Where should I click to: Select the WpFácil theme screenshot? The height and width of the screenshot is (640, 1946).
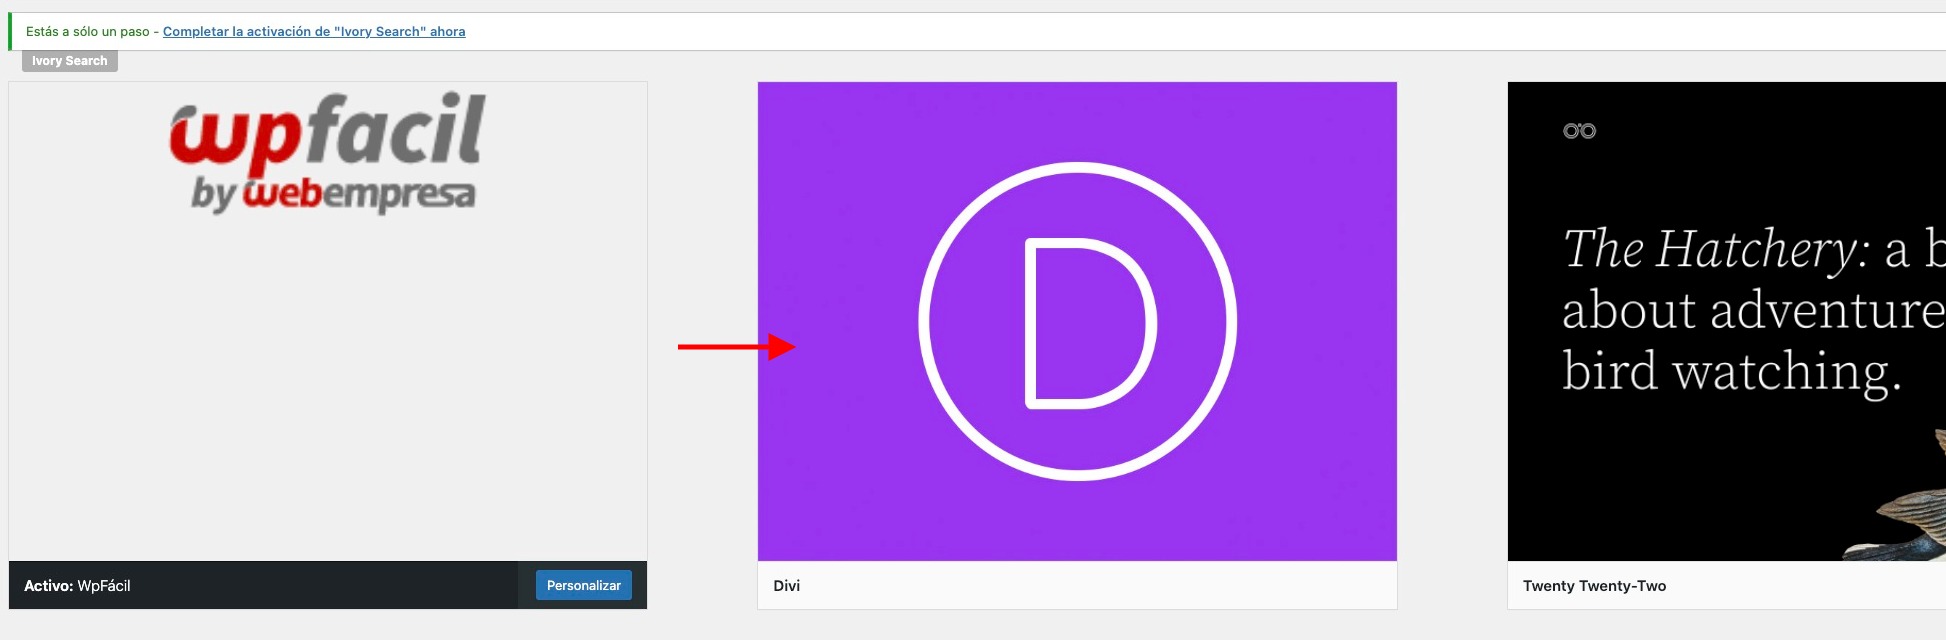coord(328,322)
